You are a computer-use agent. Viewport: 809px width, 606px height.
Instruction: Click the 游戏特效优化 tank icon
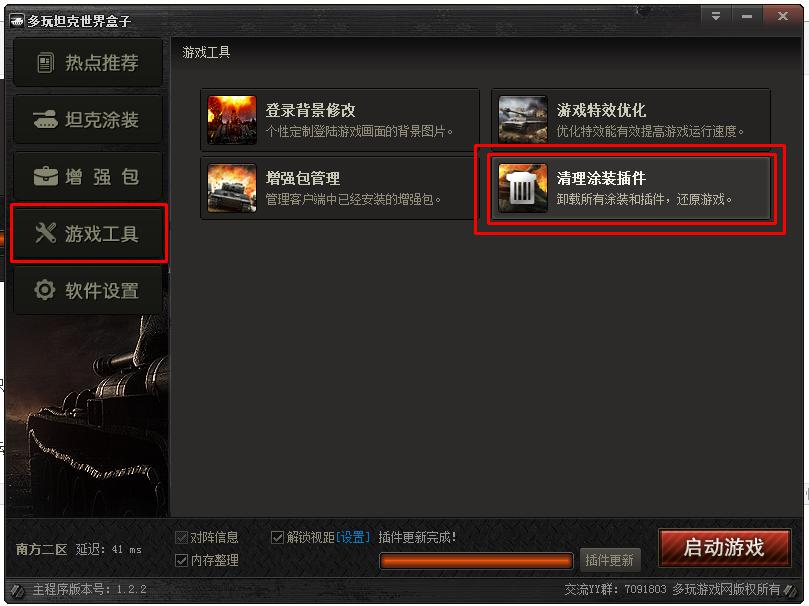523,120
